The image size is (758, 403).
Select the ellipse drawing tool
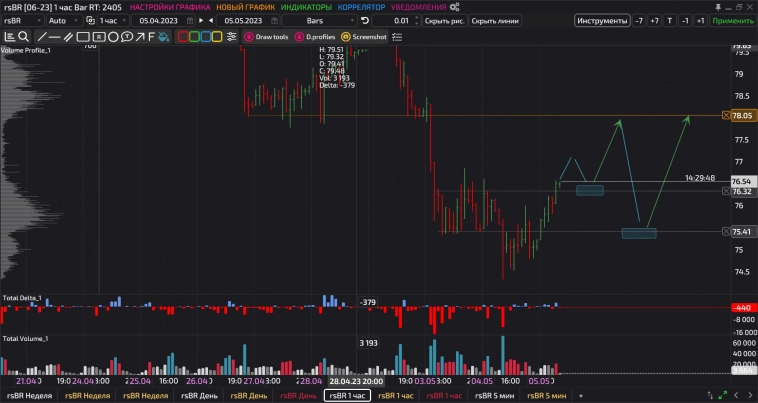pyautogui.click(x=113, y=37)
